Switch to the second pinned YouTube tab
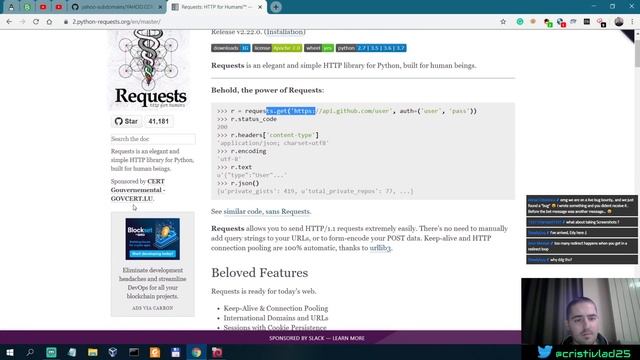 click(x=59, y=7)
